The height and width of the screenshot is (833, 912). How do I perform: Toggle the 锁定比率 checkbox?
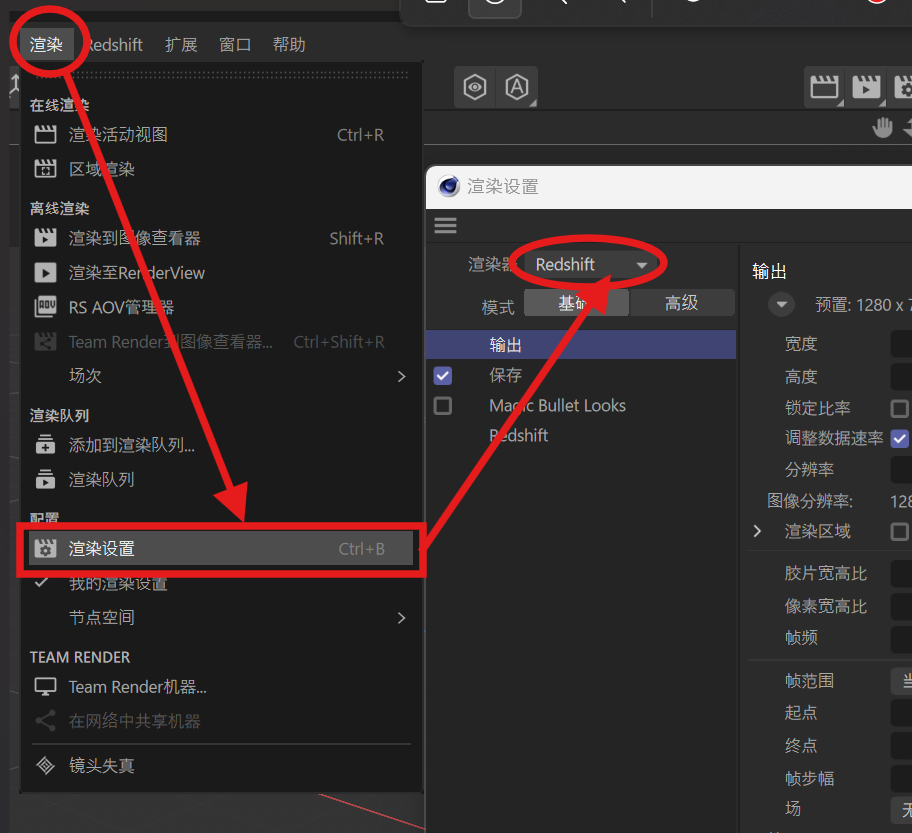[x=899, y=408]
